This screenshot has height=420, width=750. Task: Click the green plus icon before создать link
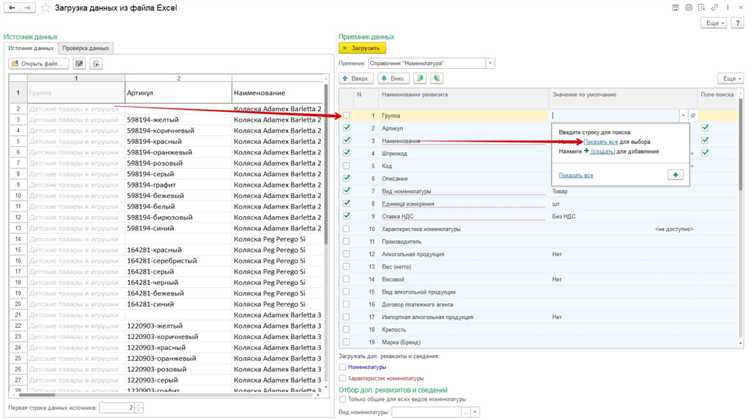point(586,151)
